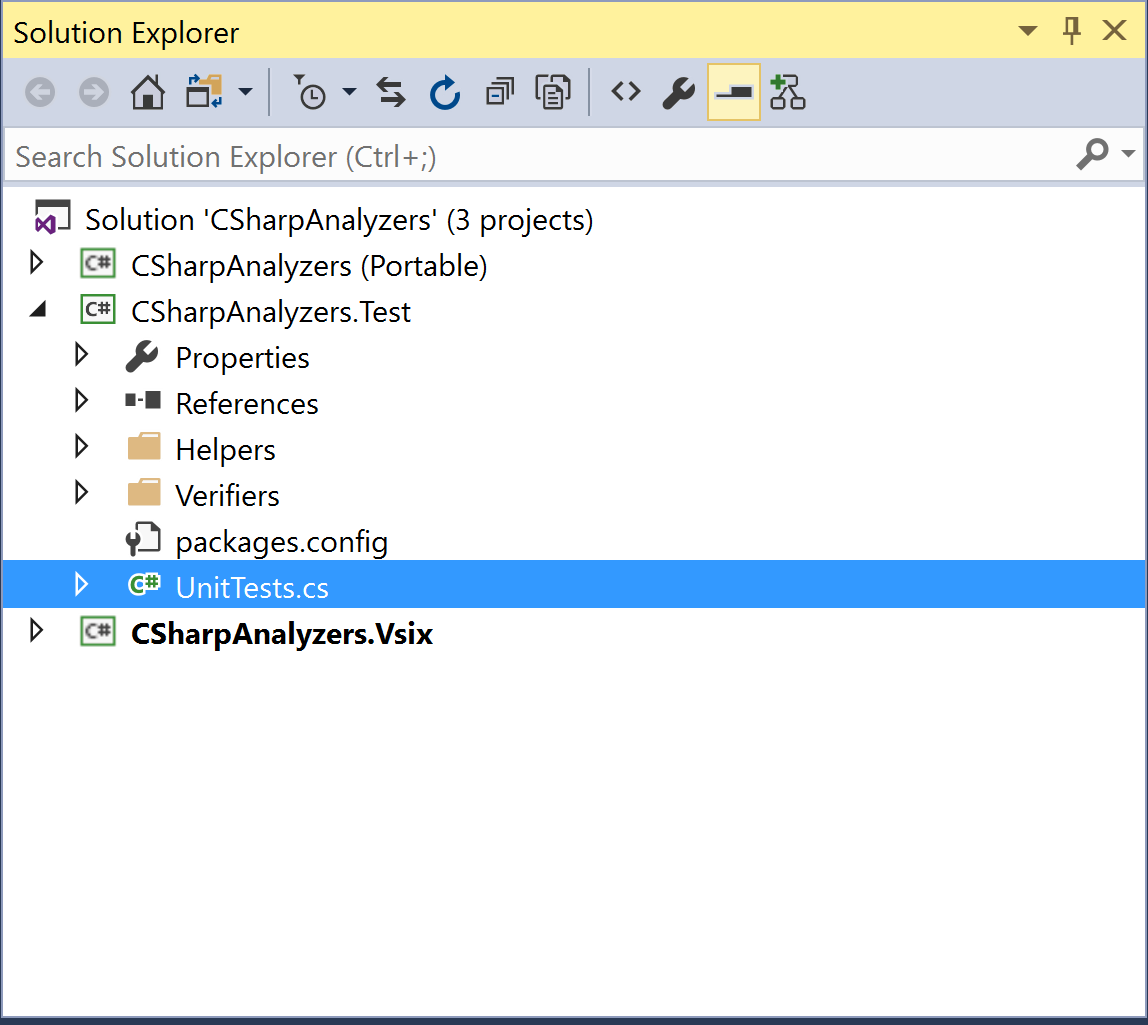1148x1025 pixels.
Task: Select the Helpers folder
Action: pos(226,450)
